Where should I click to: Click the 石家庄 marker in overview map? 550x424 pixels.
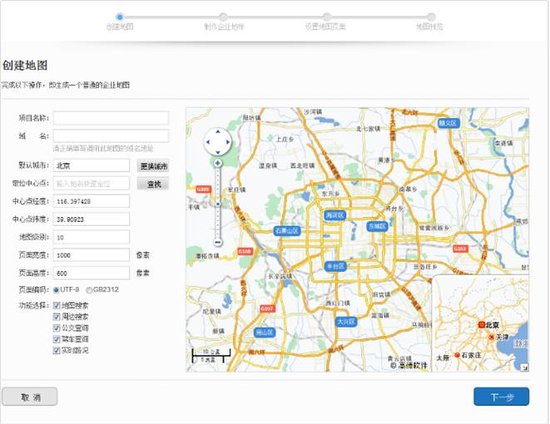click(457, 355)
